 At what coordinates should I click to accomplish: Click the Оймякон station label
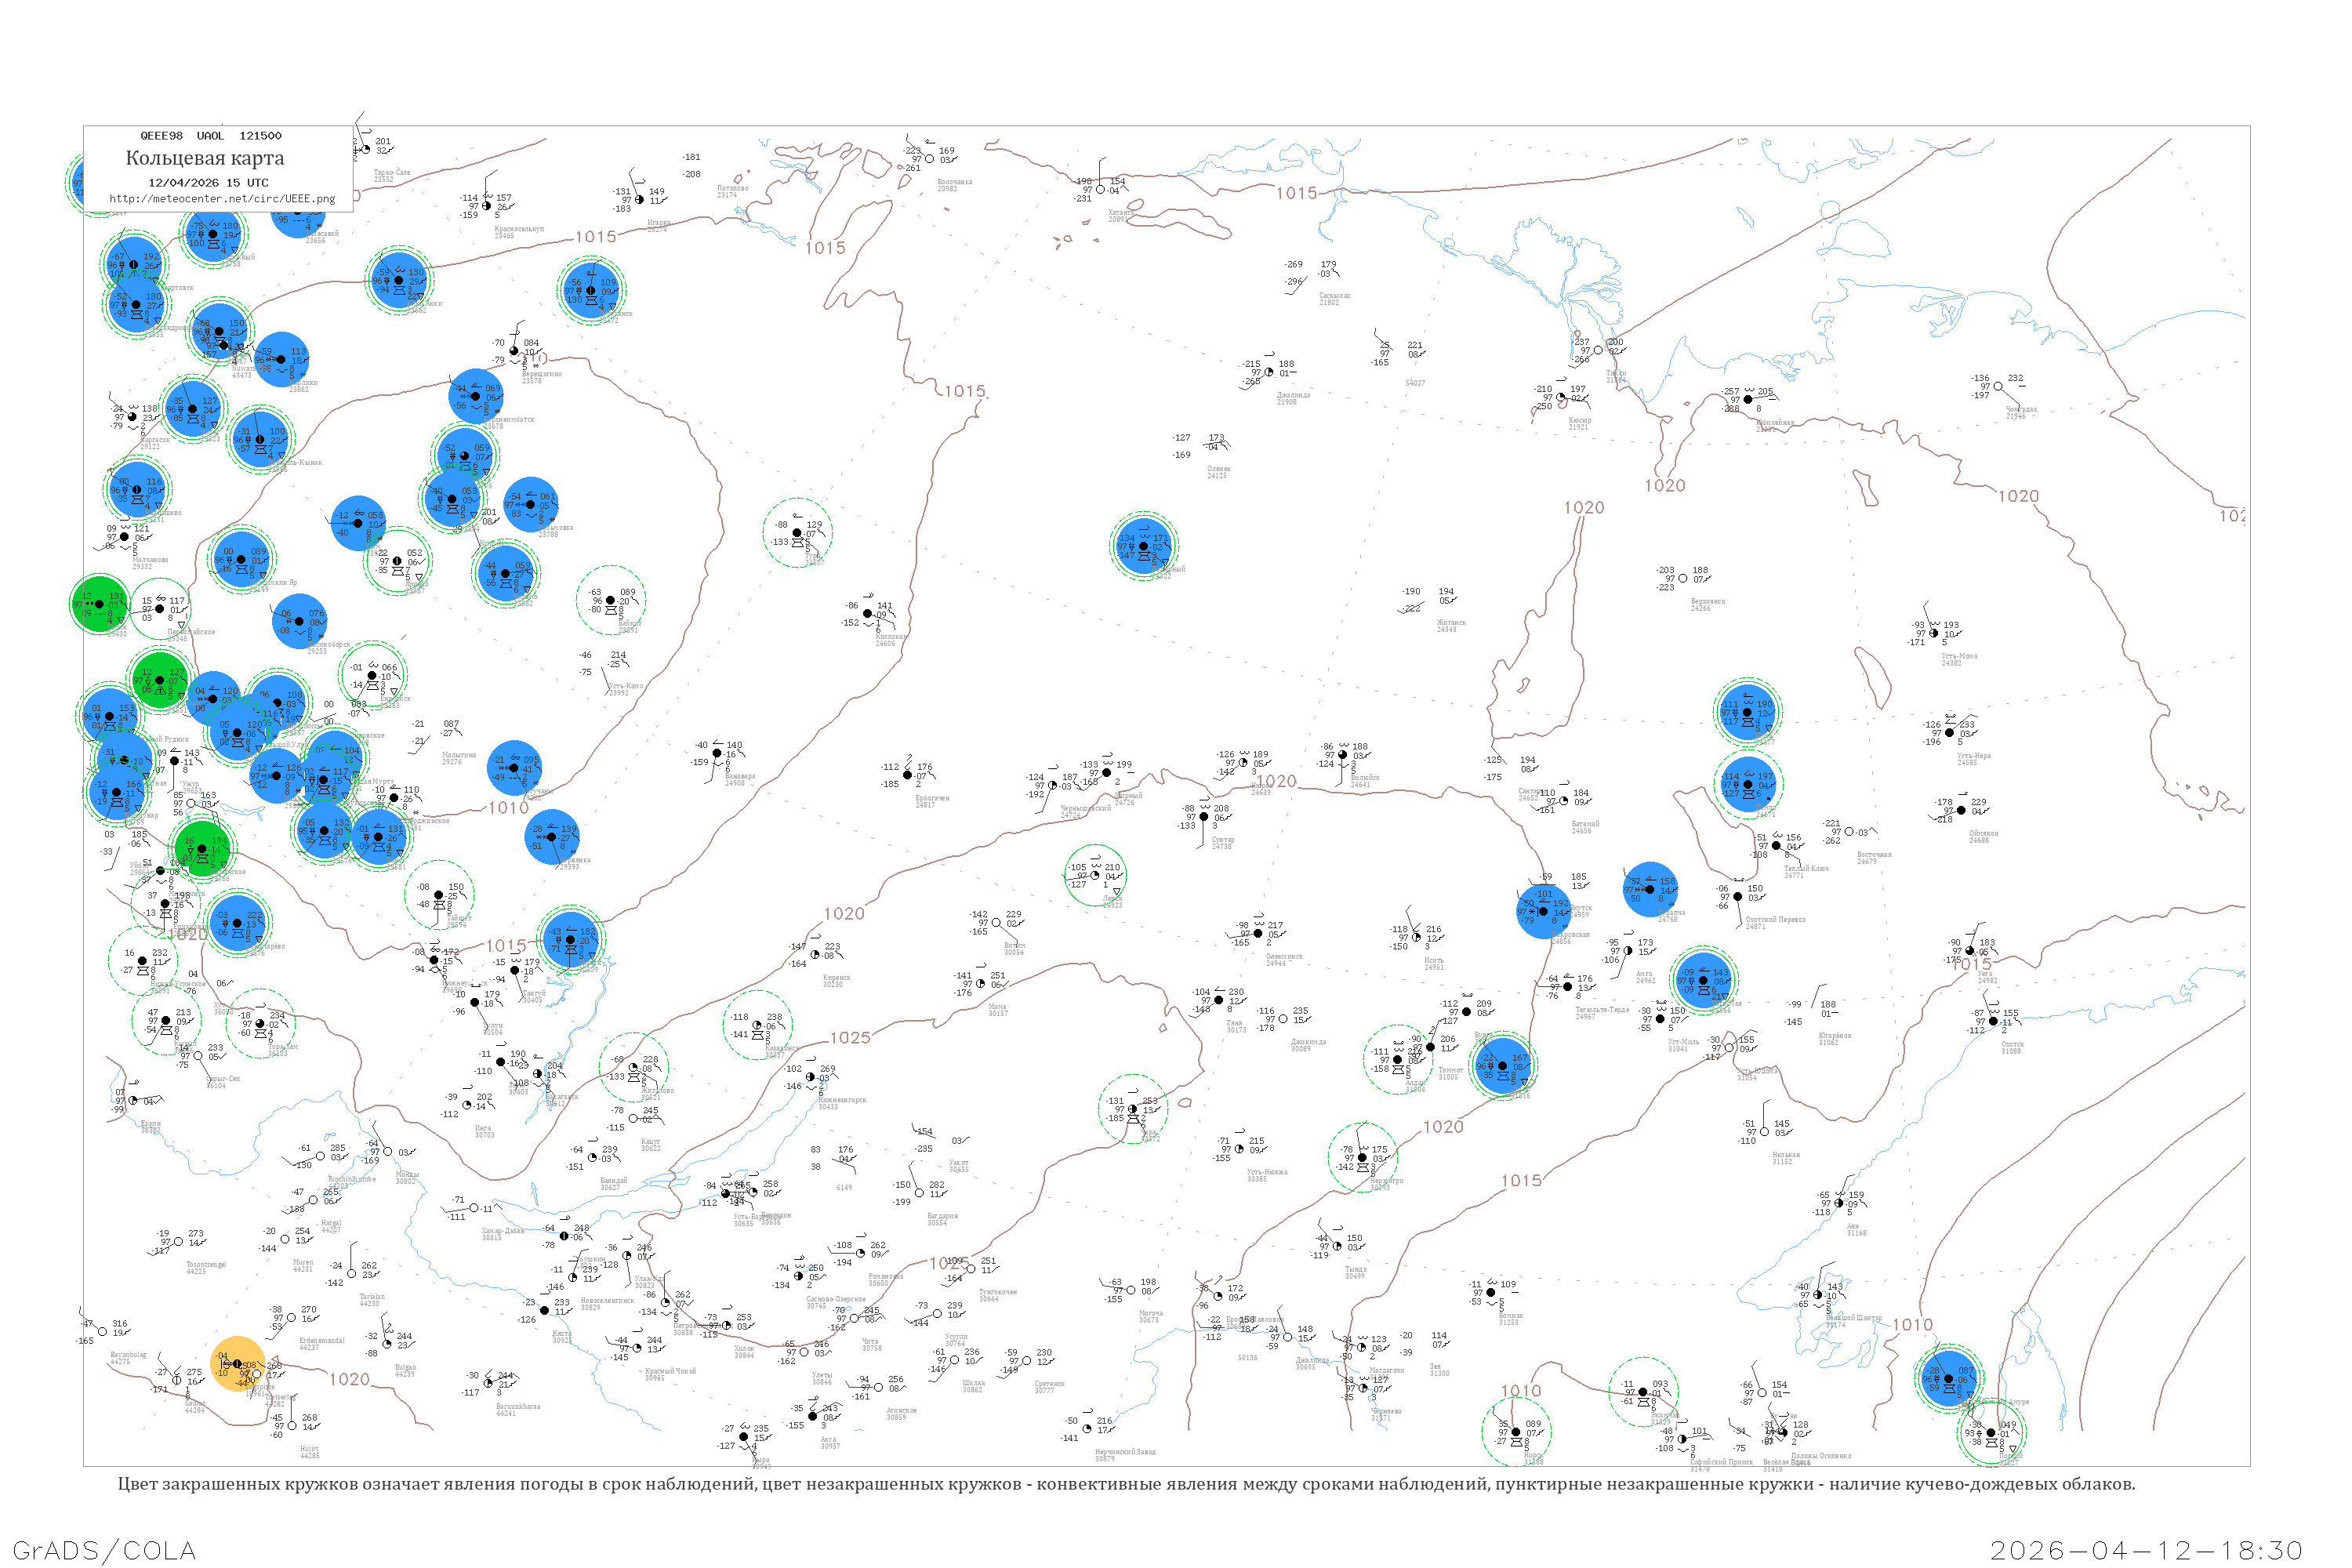point(1984,833)
